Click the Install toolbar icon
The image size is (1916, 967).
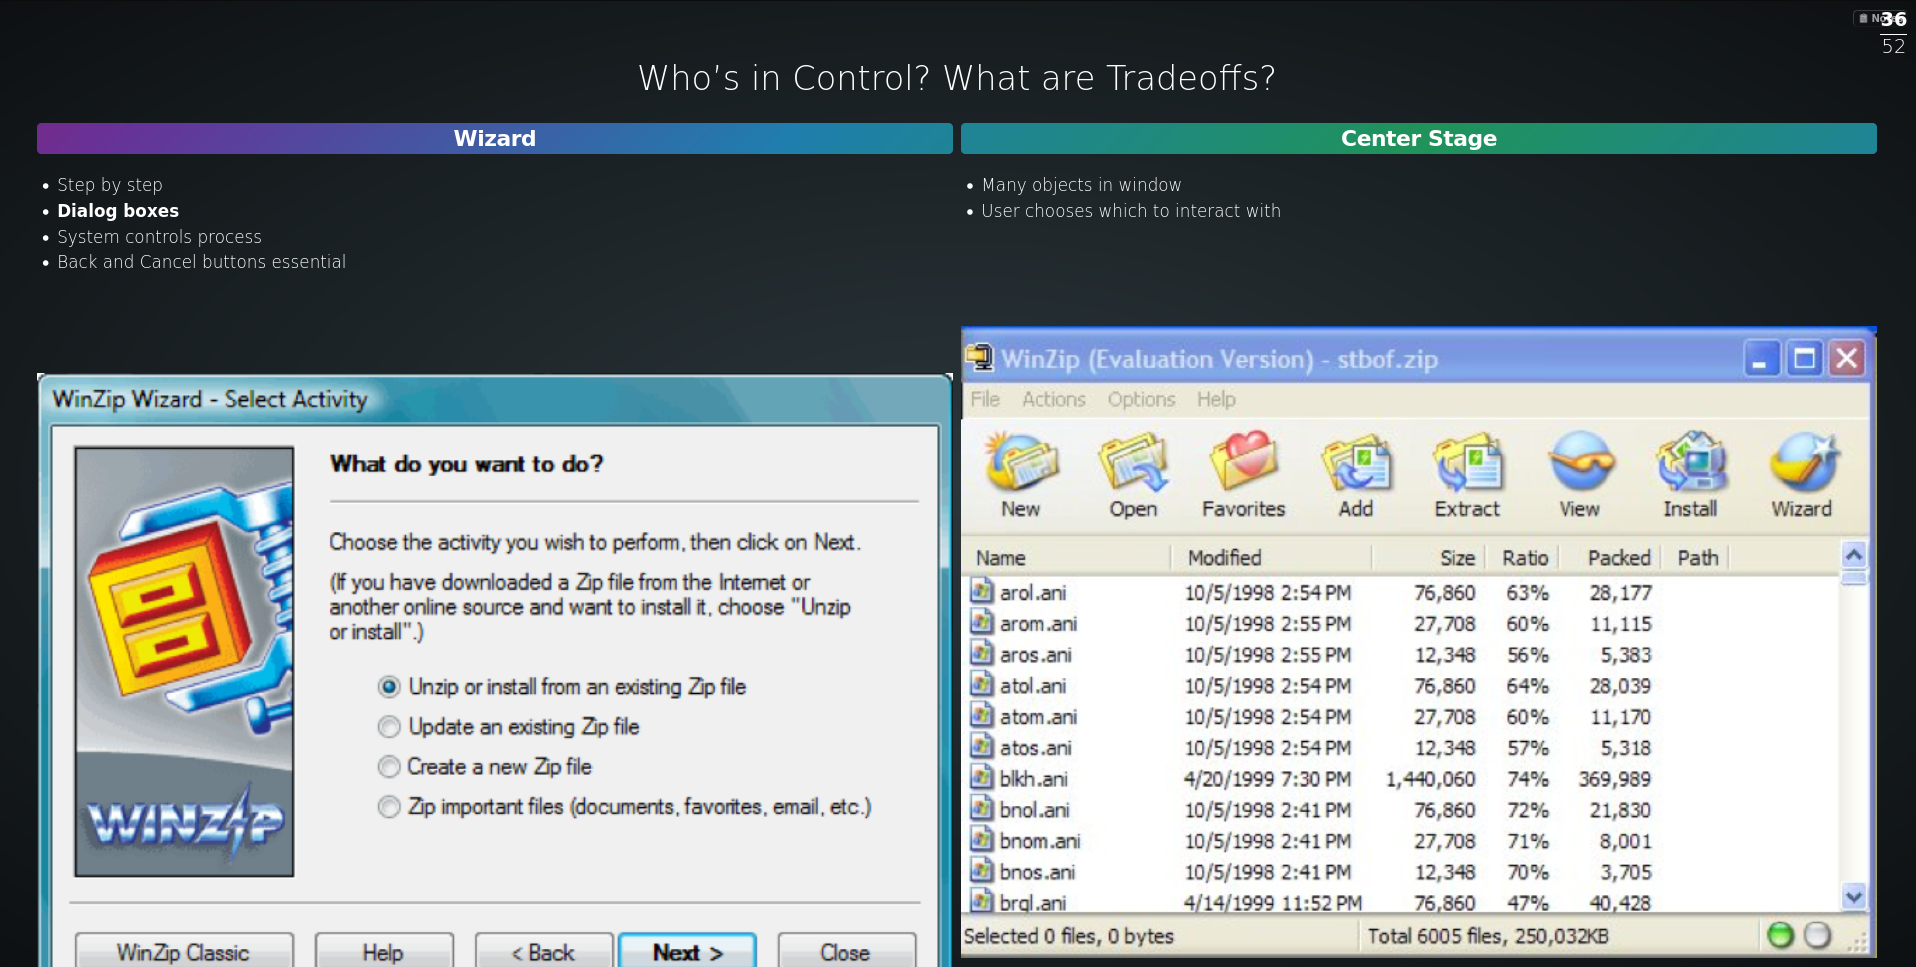click(x=1690, y=475)
